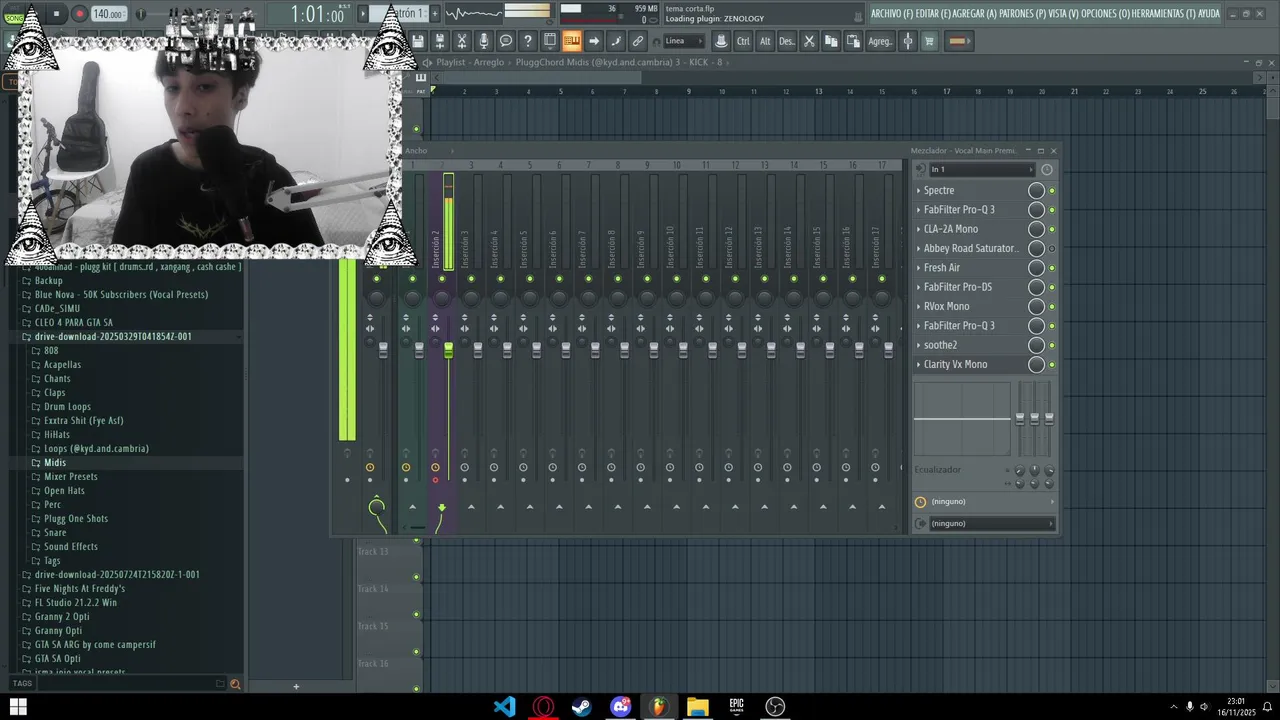Click the tuner fork icon beside Agreg.
The width and height of the screenshot is (1280, 720).
(908, 41)
